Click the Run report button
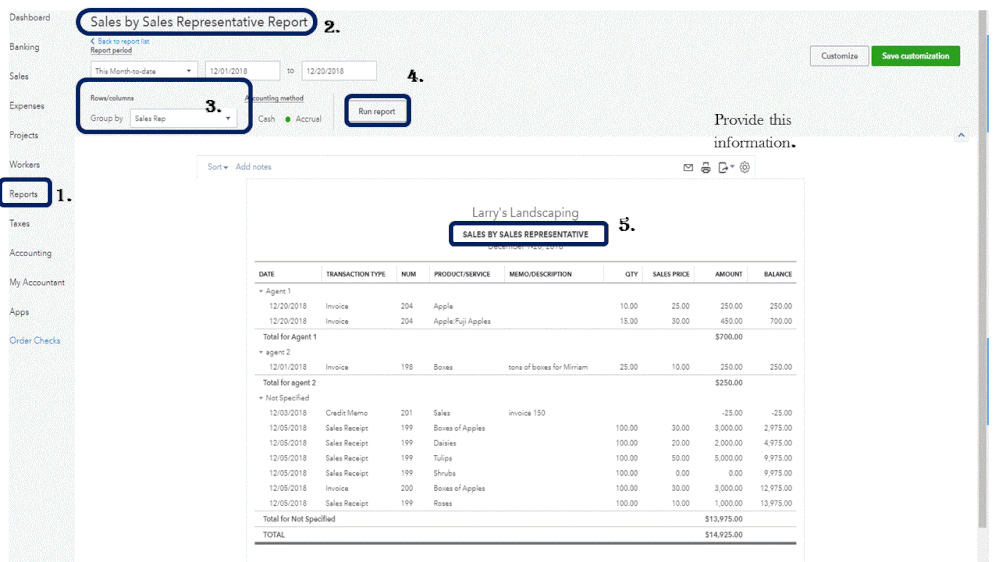This screenshot has height=562, width=999. click(377, 111)
